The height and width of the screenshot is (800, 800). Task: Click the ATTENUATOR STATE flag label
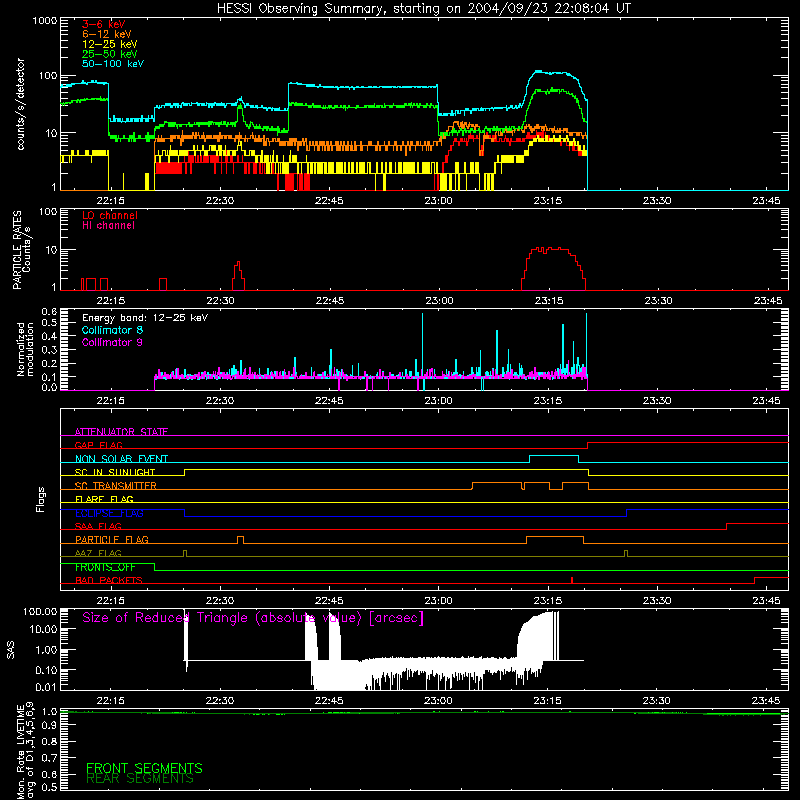(121, 432)
